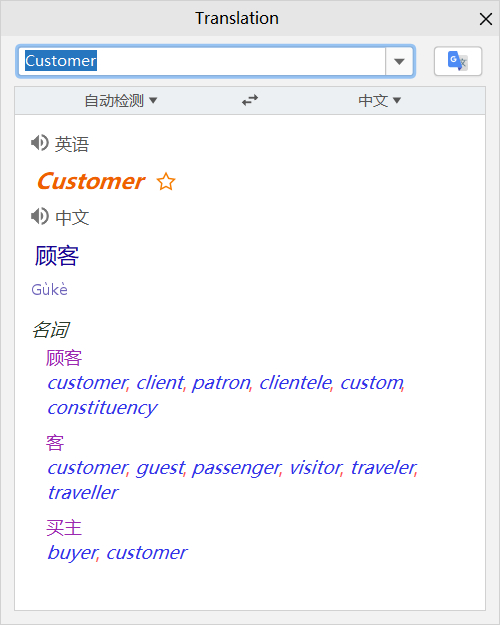Screen dimensions: 500x625
Task: Click the synonym clientele
Action: tap(295, 383)
